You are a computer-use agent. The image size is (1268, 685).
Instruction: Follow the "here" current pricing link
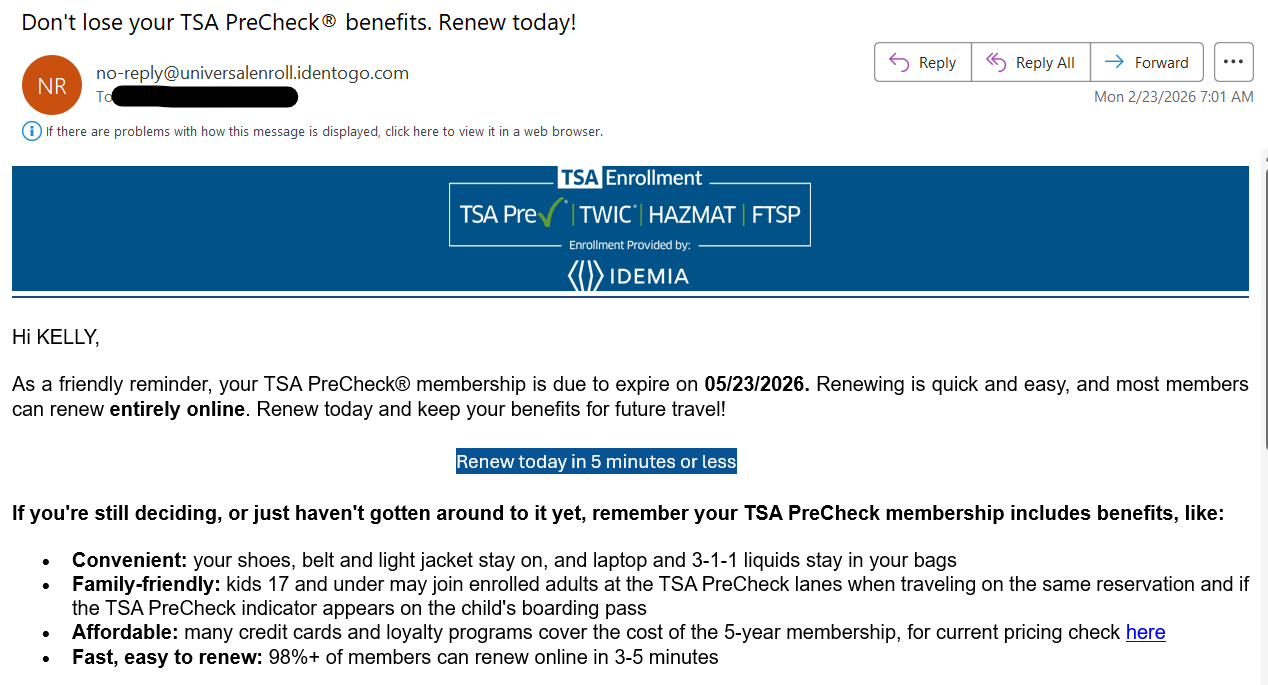click(x=1145, y=632)
